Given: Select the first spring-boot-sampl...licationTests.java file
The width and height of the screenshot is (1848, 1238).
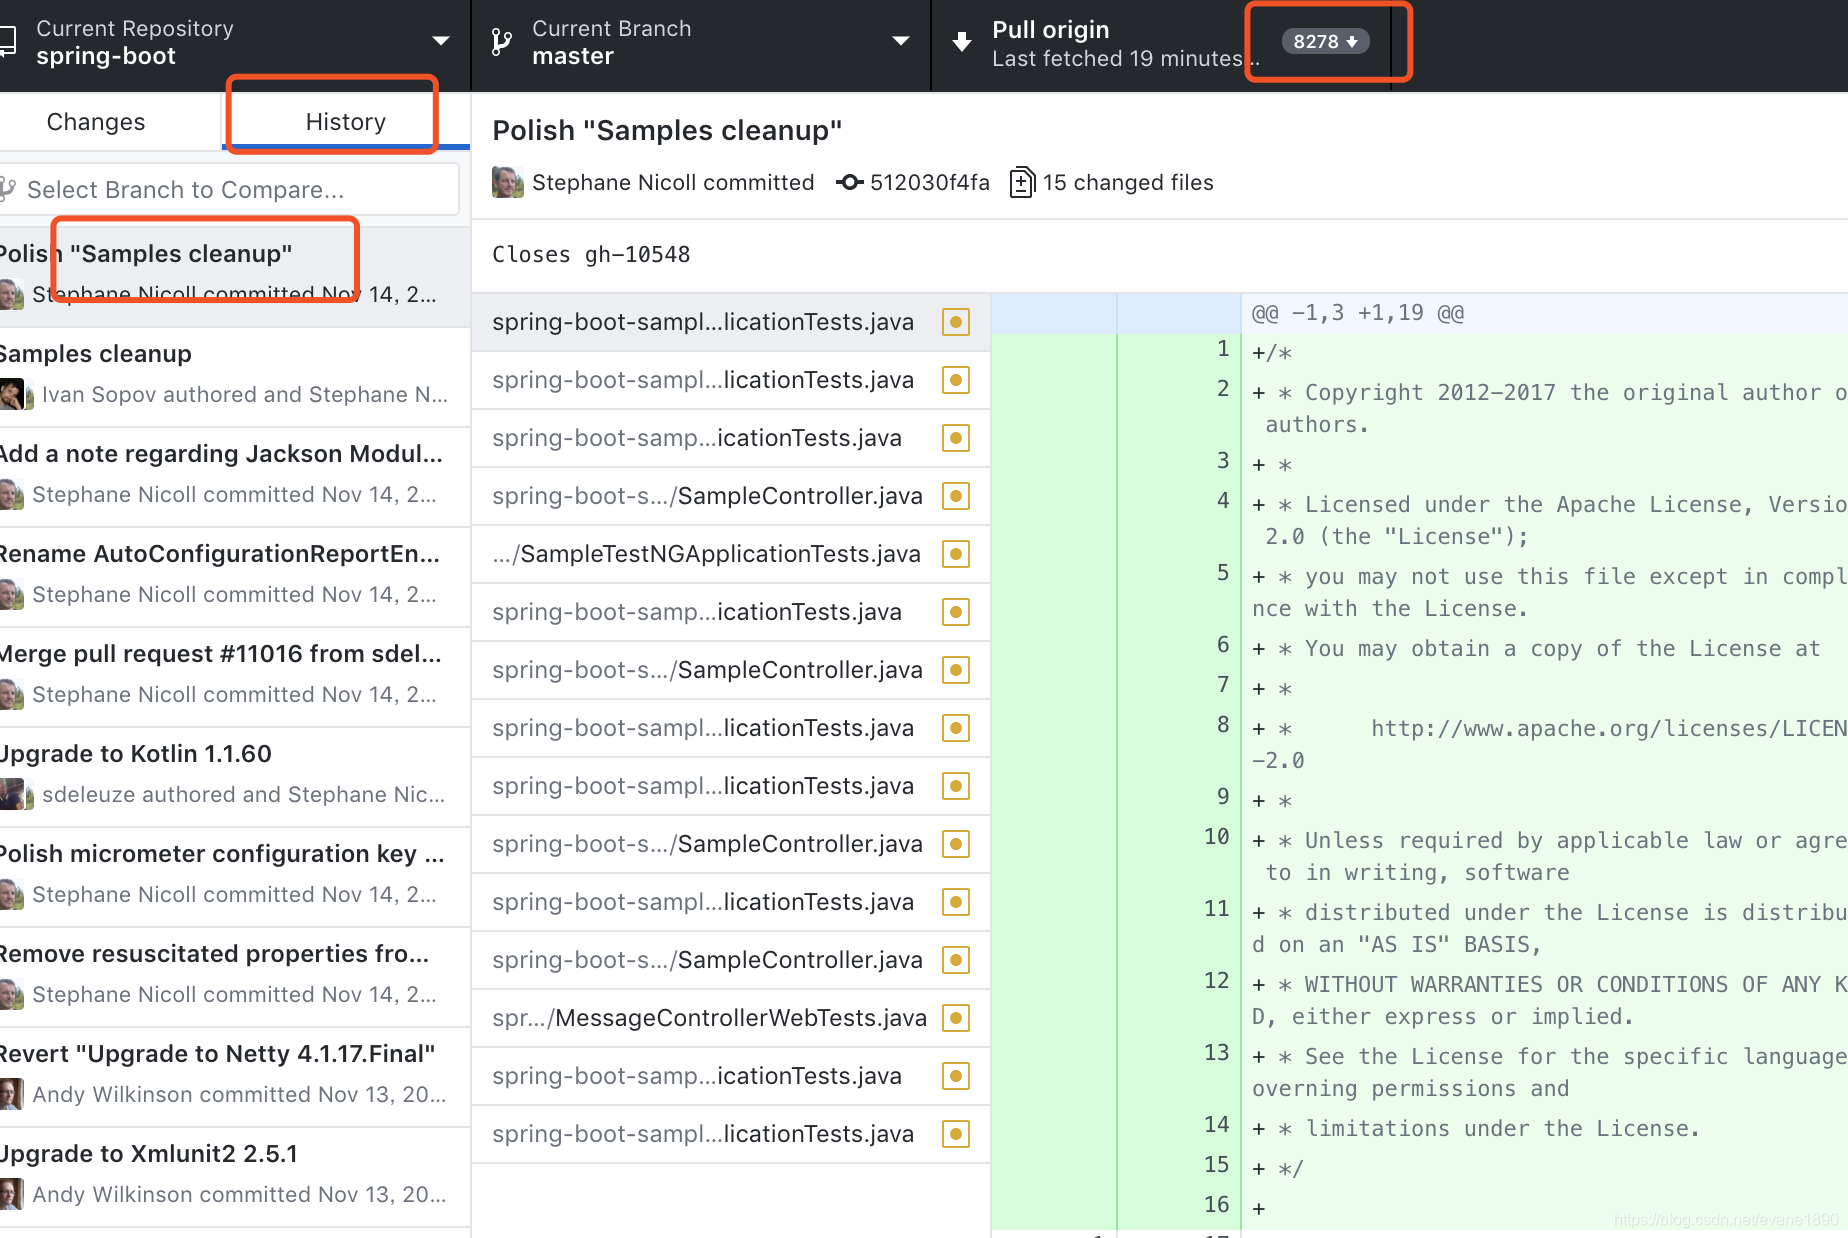Looking at the screenshot, I should point(731,322).
